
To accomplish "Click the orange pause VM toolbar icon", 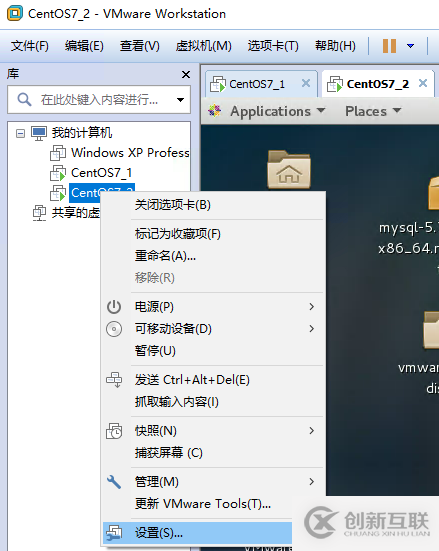I will pyautogui.click(x=389, y=46).
